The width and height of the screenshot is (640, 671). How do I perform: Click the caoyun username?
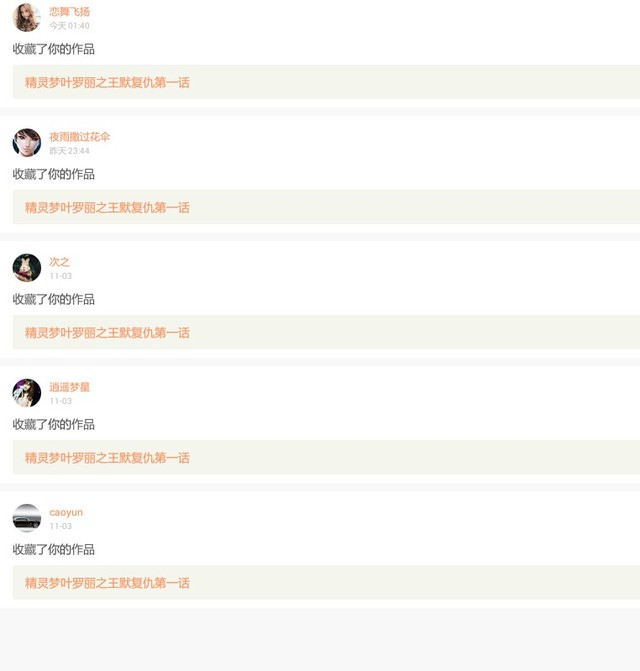(66, 512)
